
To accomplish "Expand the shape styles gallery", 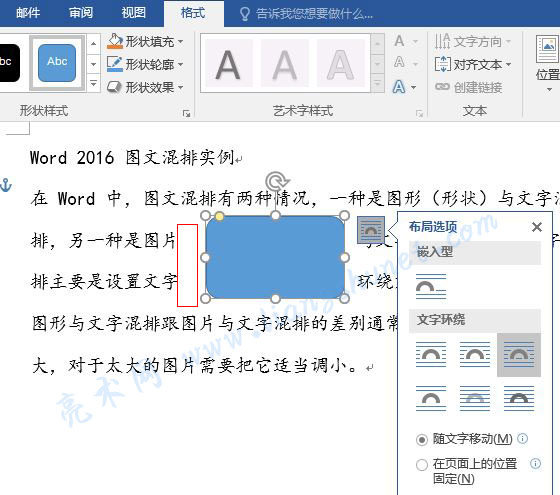I will click(94, 84).
